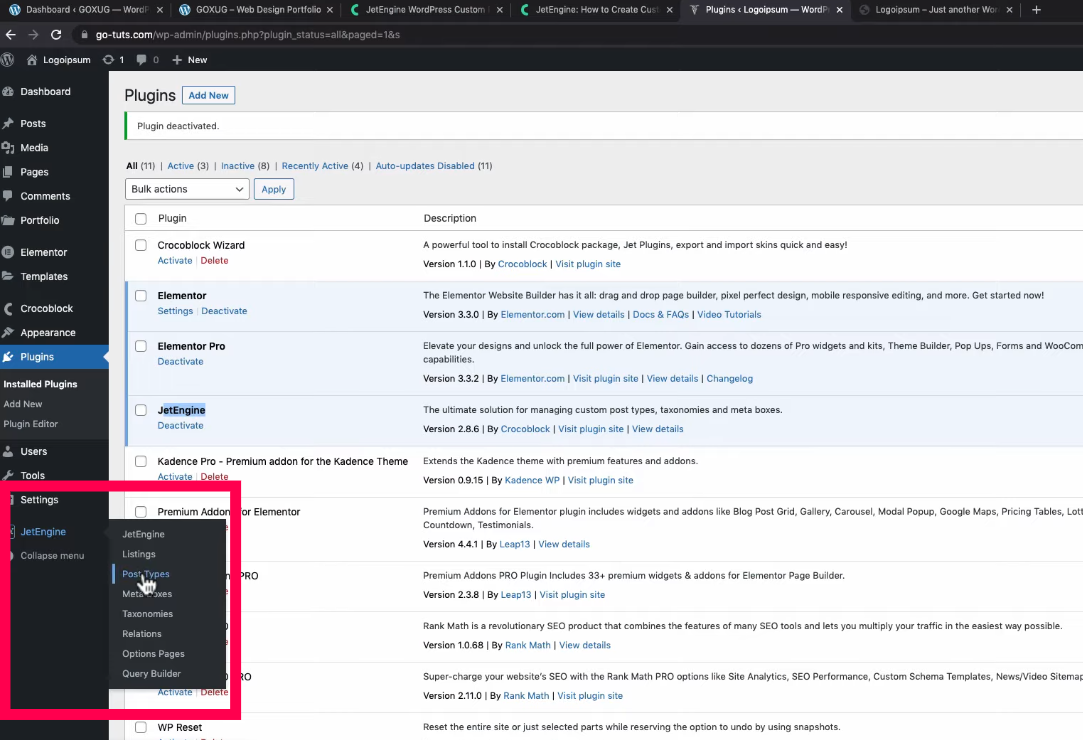1083x740 pixels.
Task: Reload the page with the refresh icon
Action: tap(57, 34)
